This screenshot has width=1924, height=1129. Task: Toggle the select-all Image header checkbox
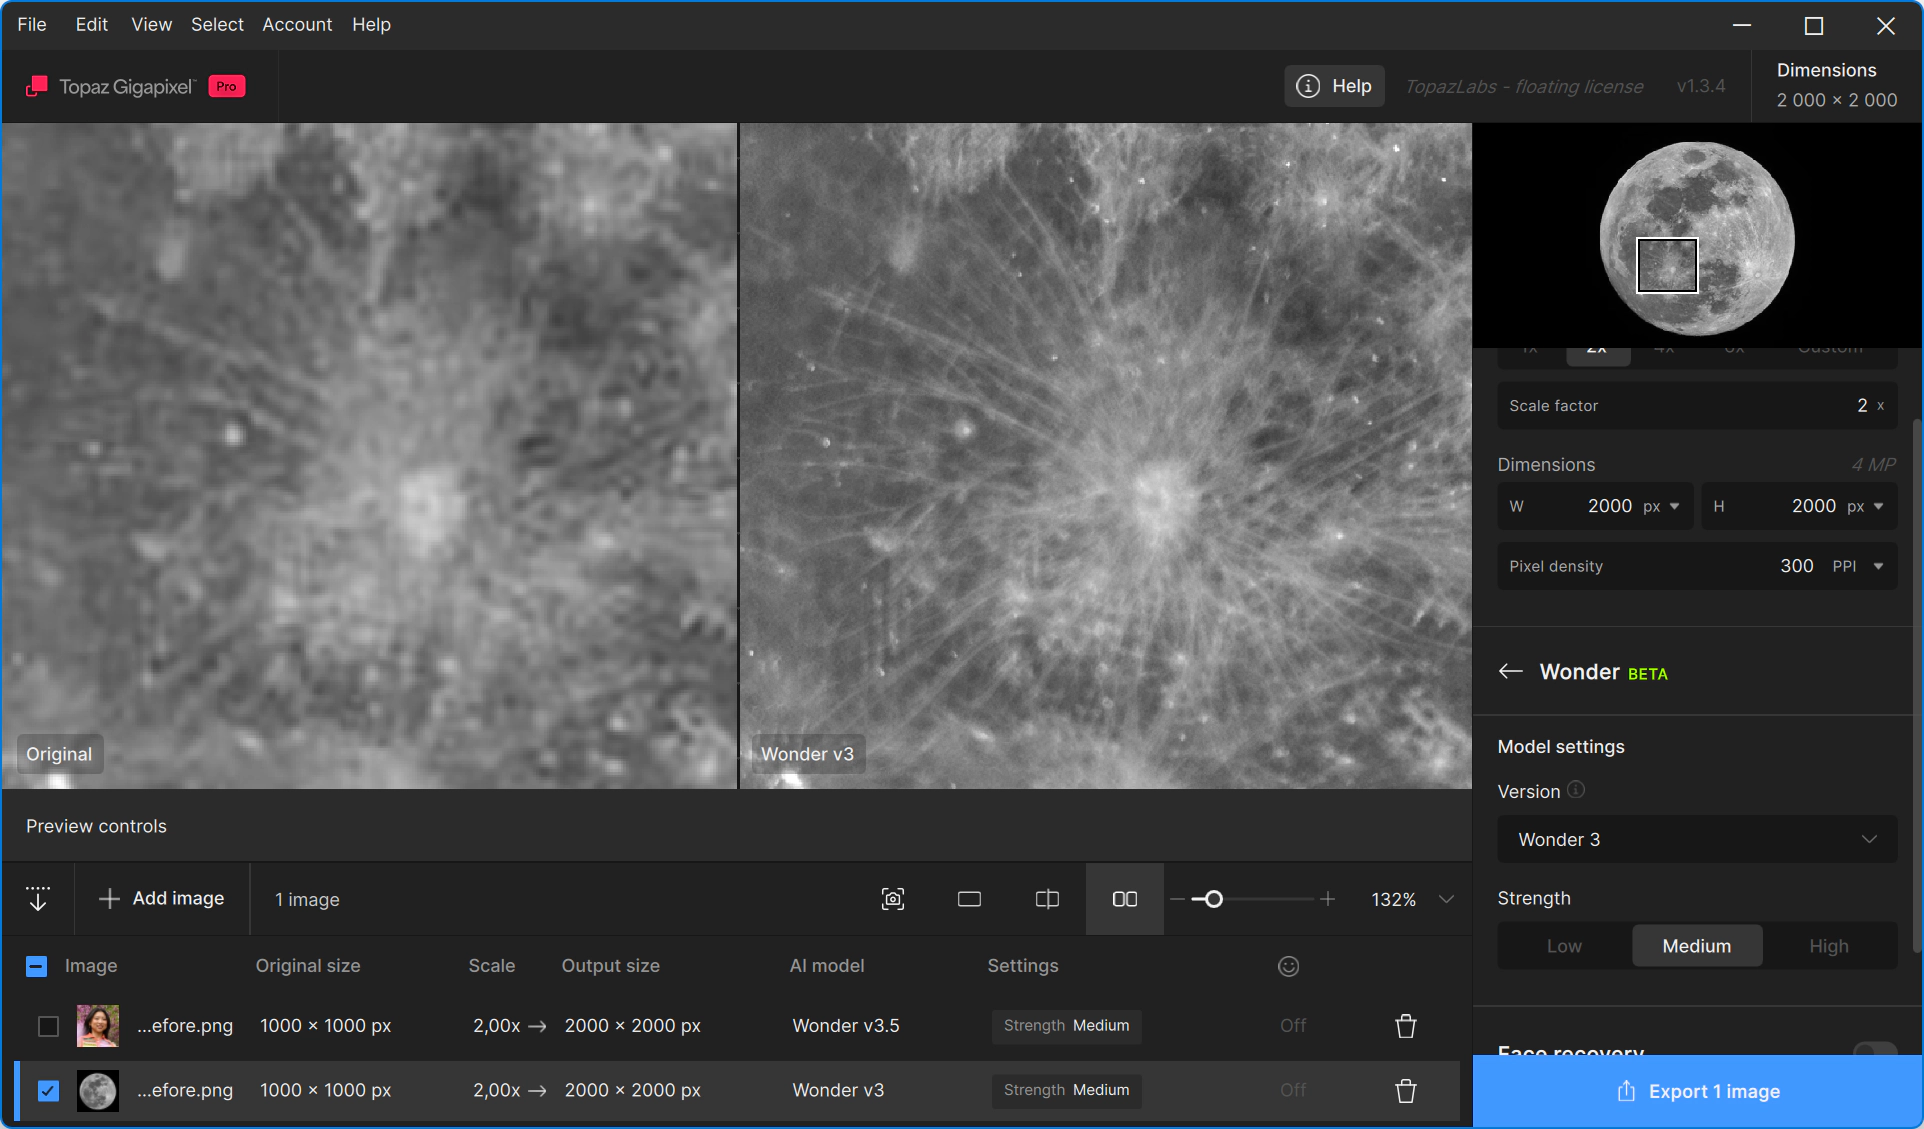[36, 966]
